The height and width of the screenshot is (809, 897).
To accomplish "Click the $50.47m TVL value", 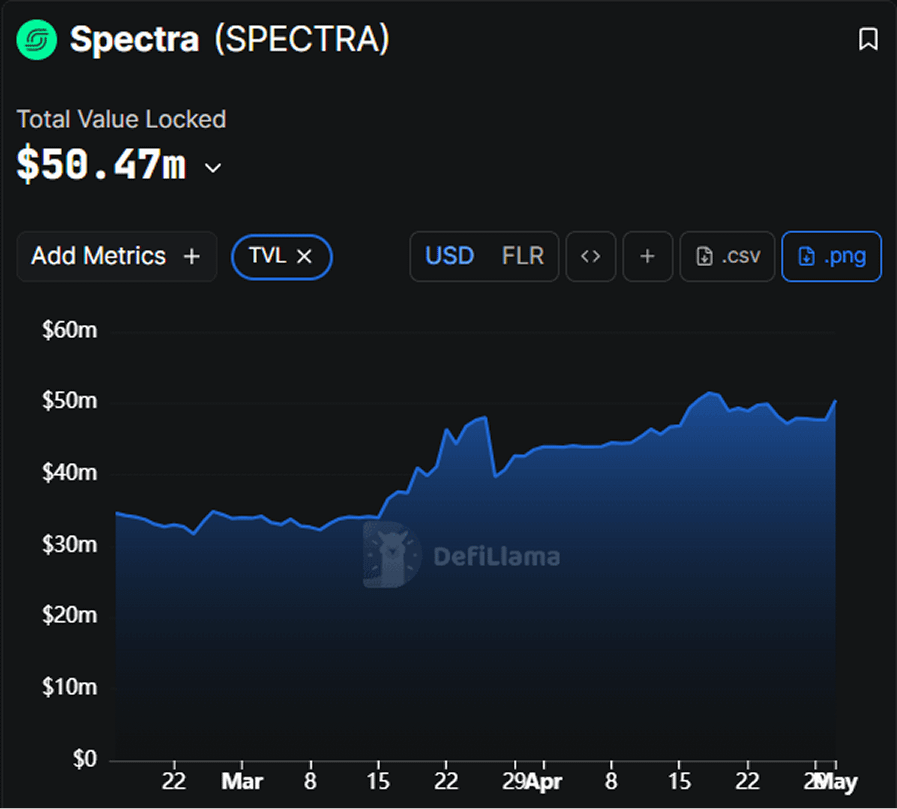I will coord(102,165).
